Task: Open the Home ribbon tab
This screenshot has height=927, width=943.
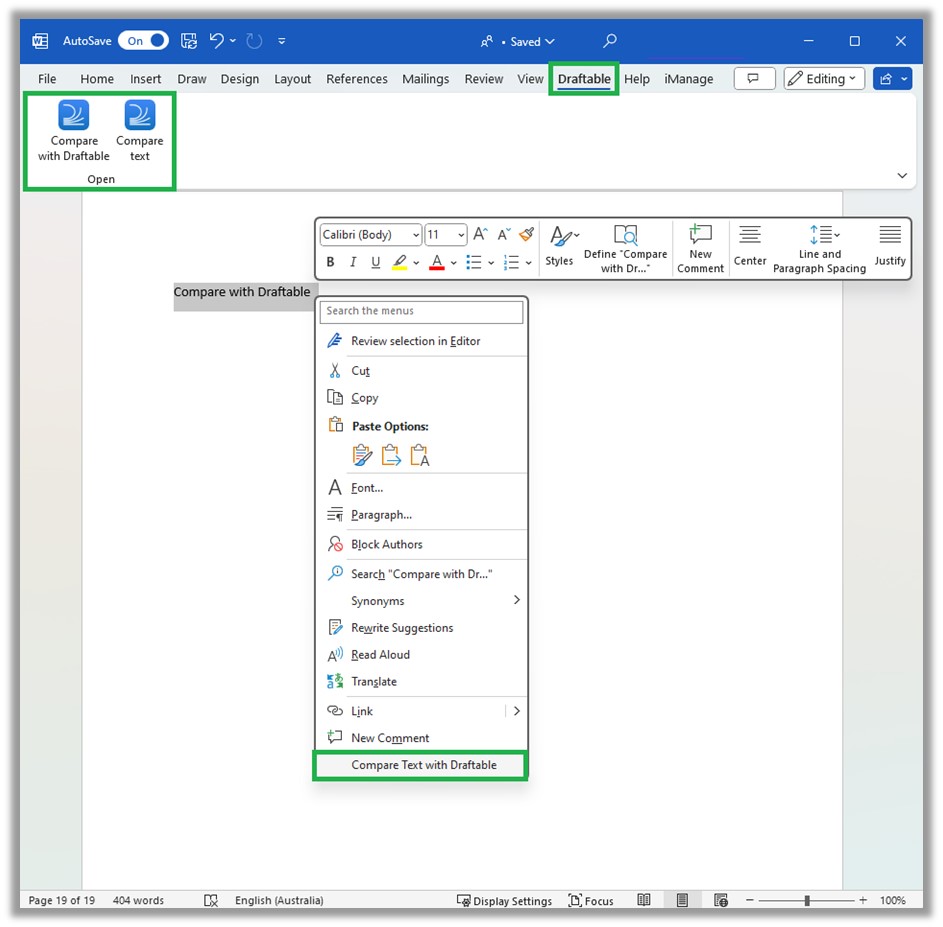Action: 97,79
